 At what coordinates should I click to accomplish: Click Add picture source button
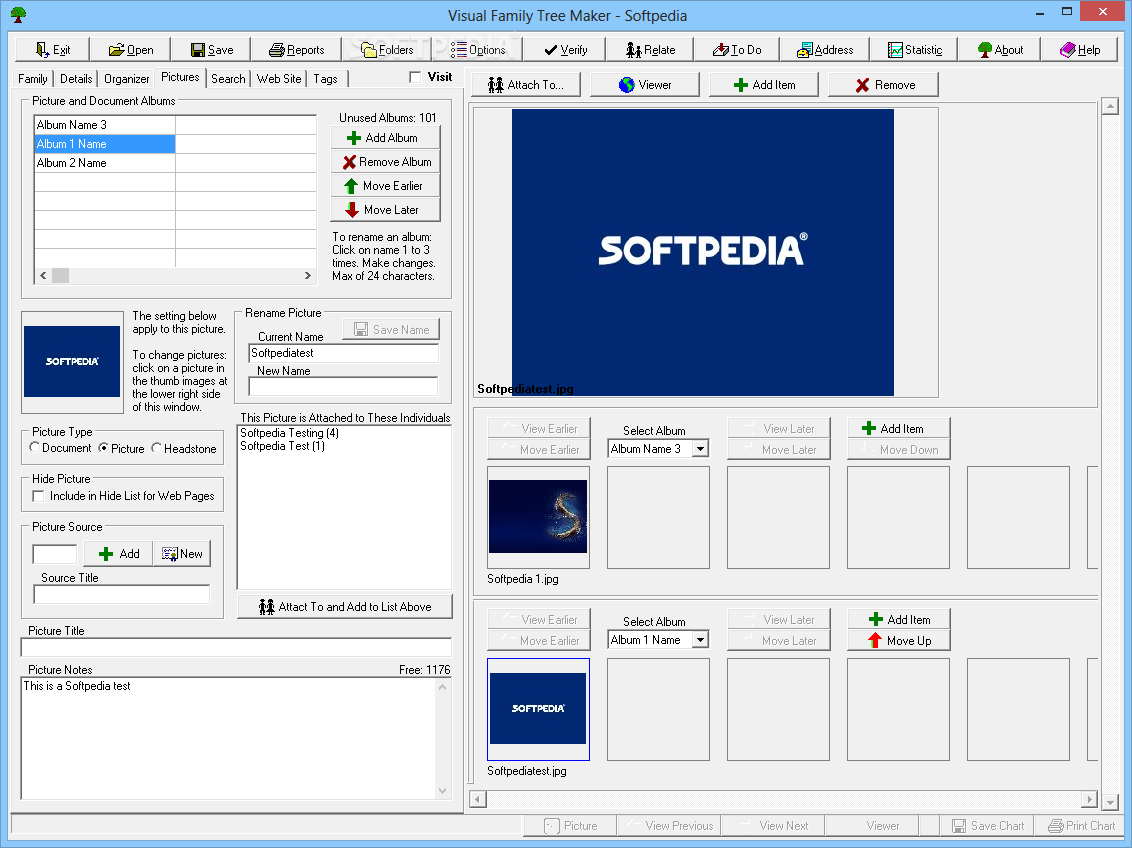coord(118,554)
